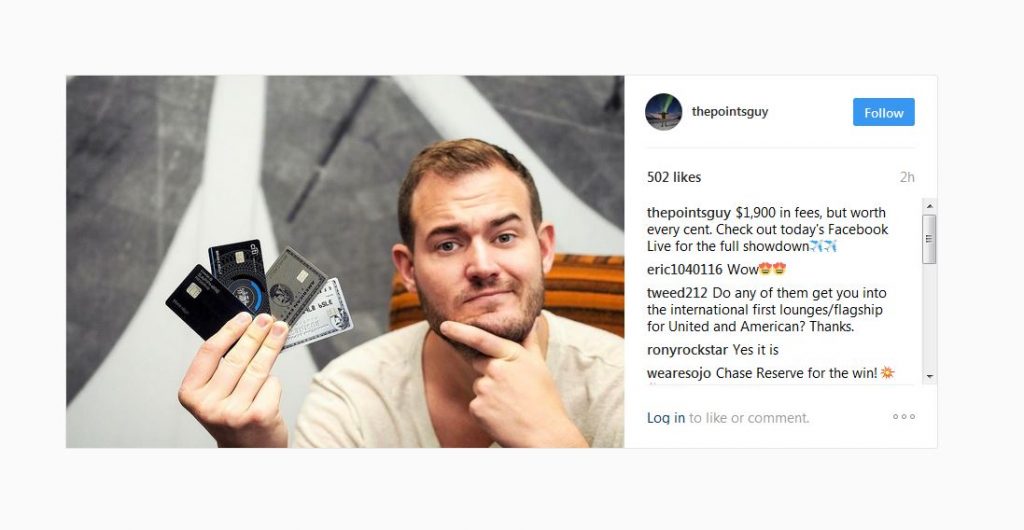Click the burst emoji after 'for the win!'
Image resolution: width=1024 pixels, height=530 pixels.
887,373
